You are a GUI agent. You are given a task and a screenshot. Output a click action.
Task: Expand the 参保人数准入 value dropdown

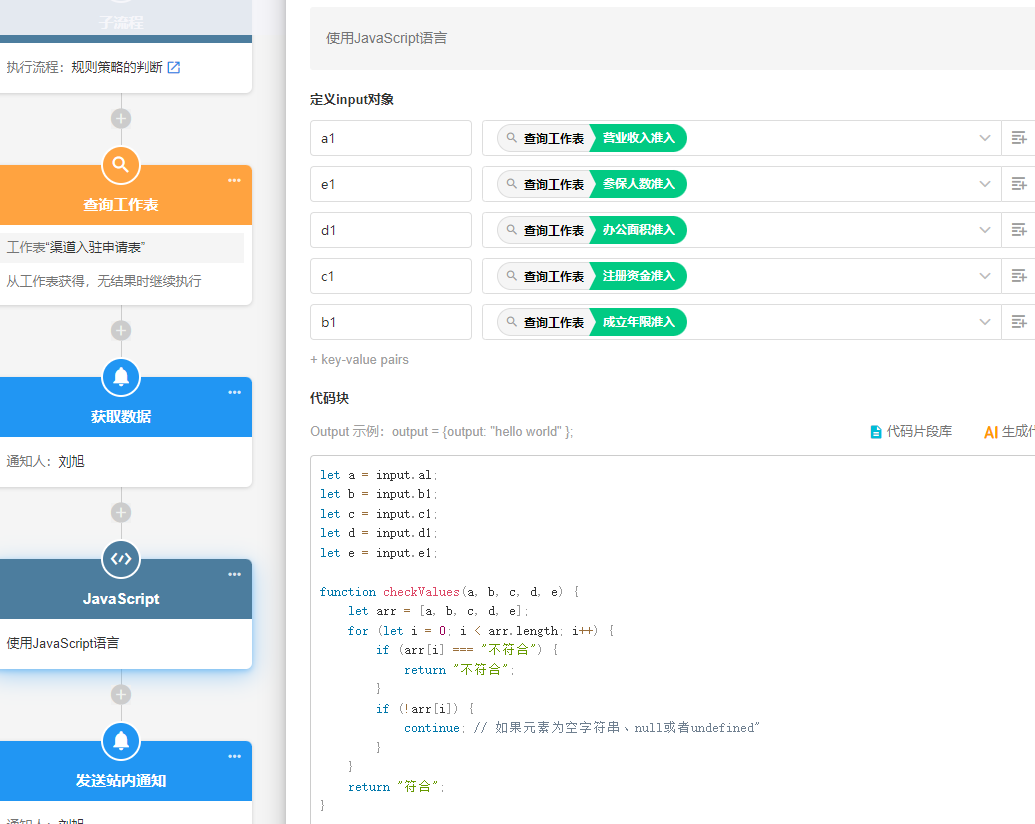(x=984, y=184)
